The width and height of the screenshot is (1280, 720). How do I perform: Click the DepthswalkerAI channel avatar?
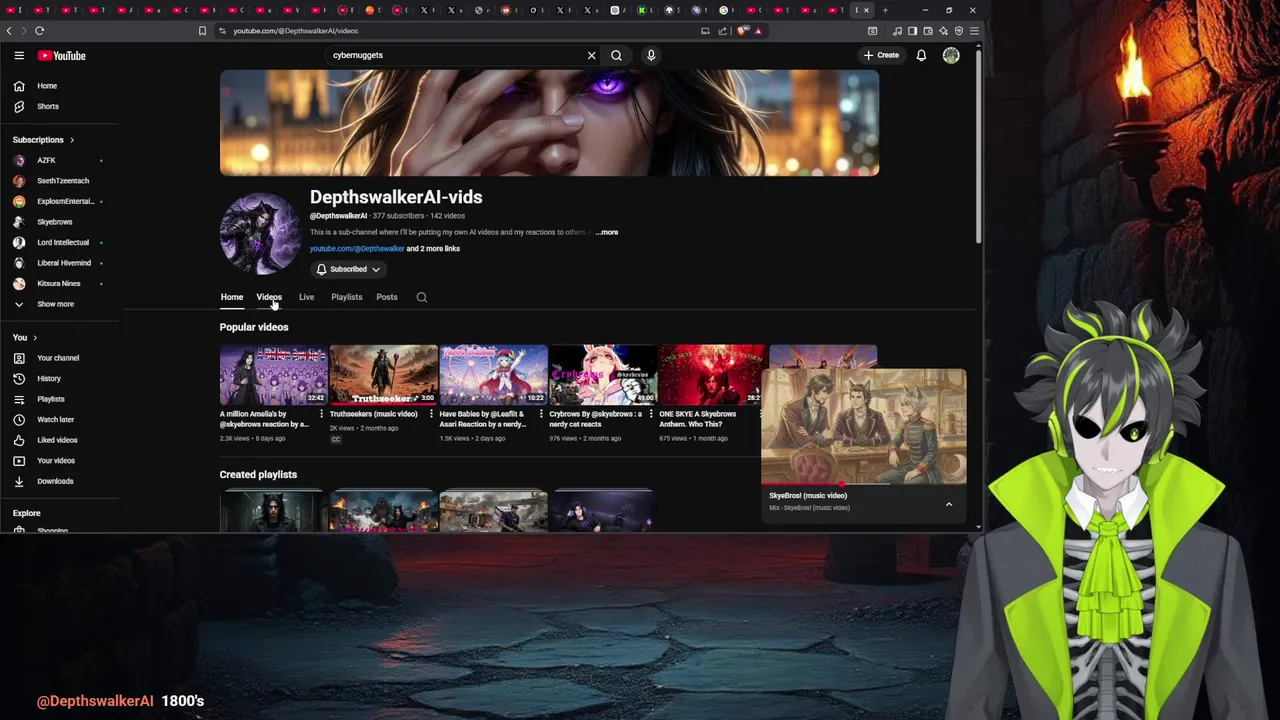coord(260,234)
